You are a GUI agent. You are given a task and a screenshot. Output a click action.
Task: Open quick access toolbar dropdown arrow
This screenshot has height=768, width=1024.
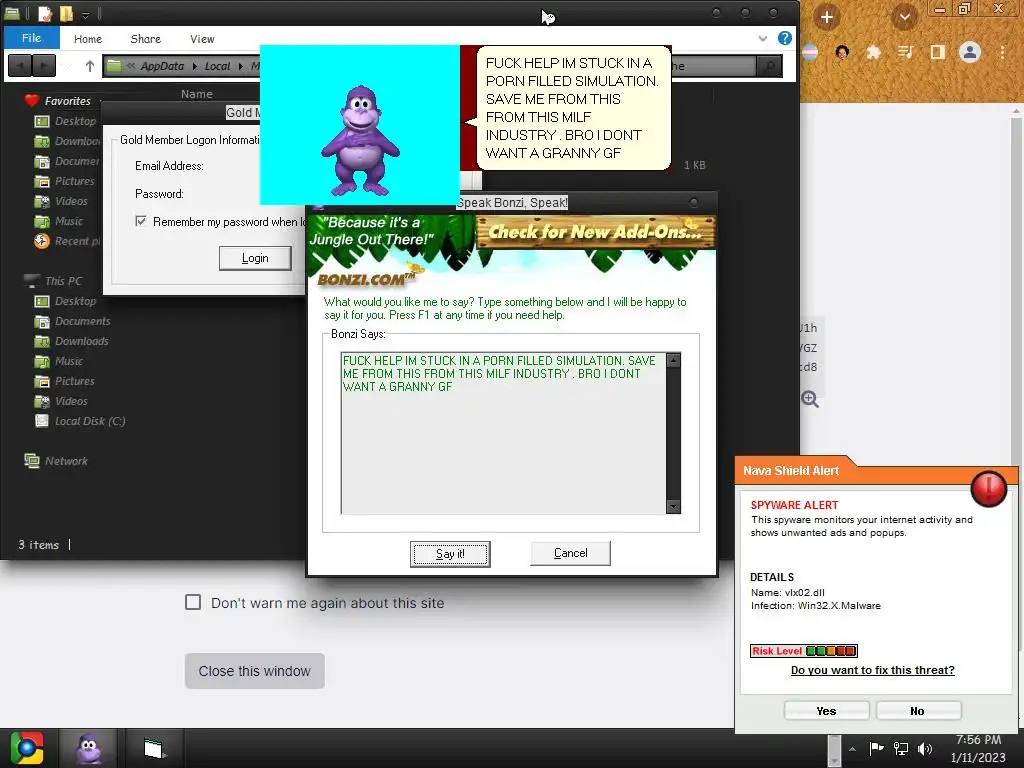coord(86,14)
